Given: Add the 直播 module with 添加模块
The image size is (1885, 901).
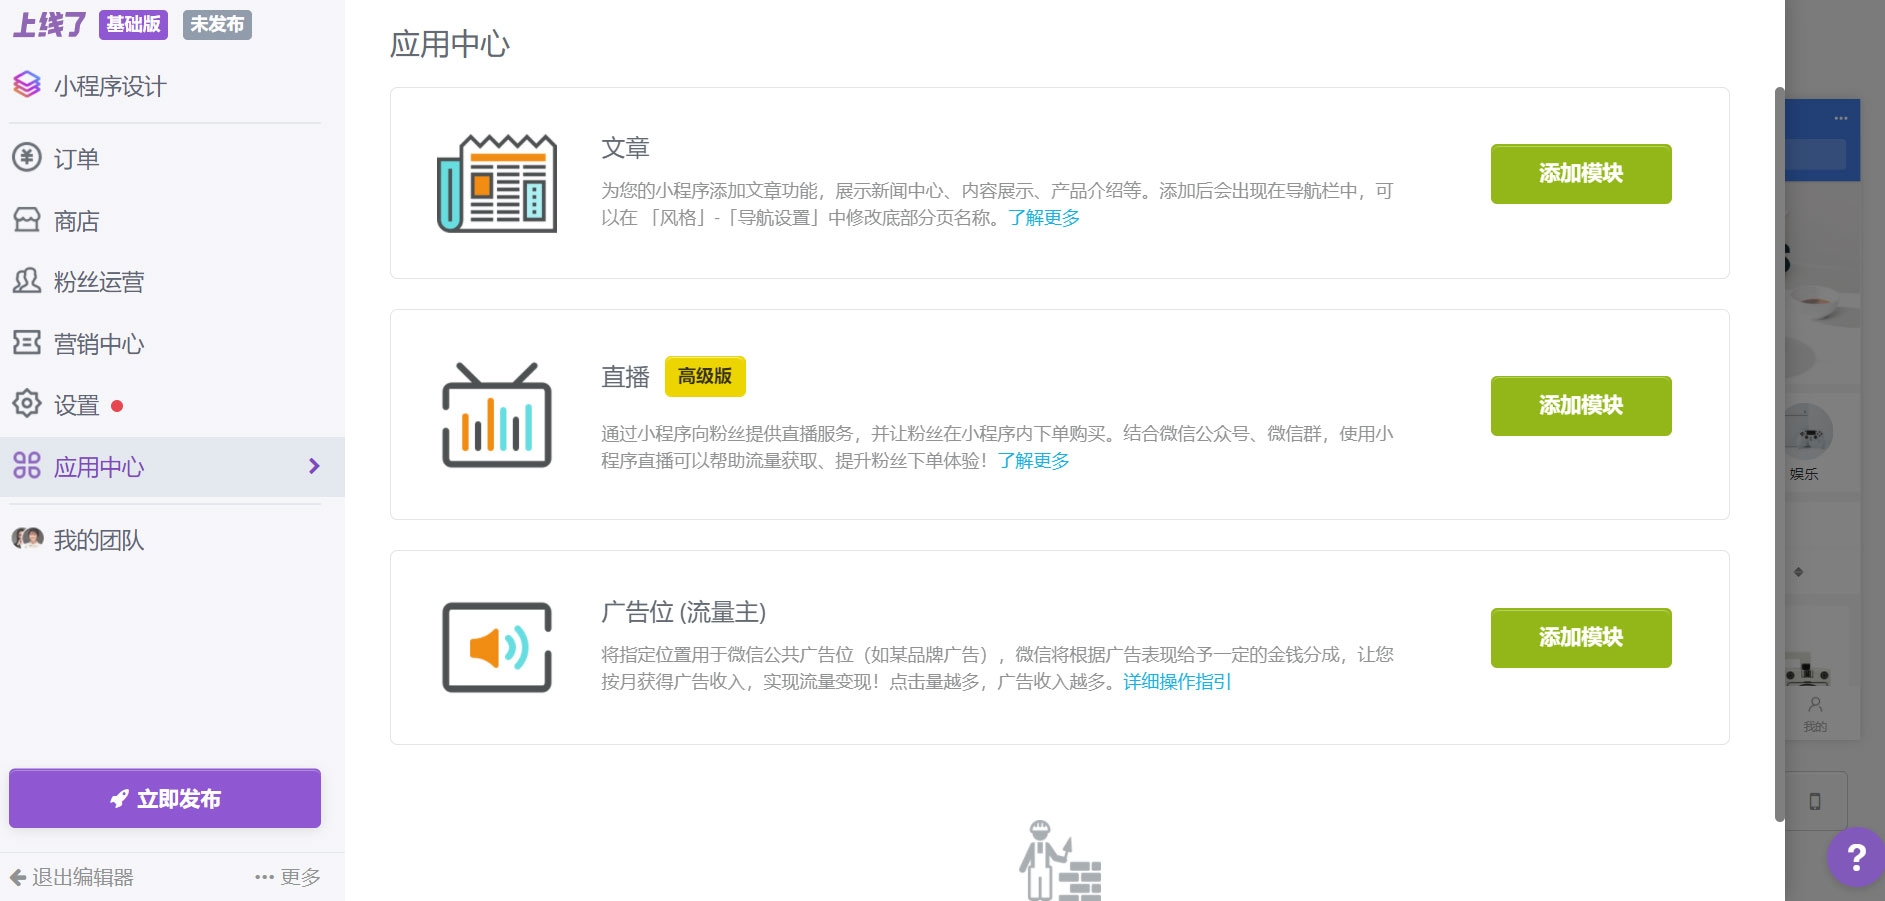Looking at the screenshot, I should [1580, 406].
